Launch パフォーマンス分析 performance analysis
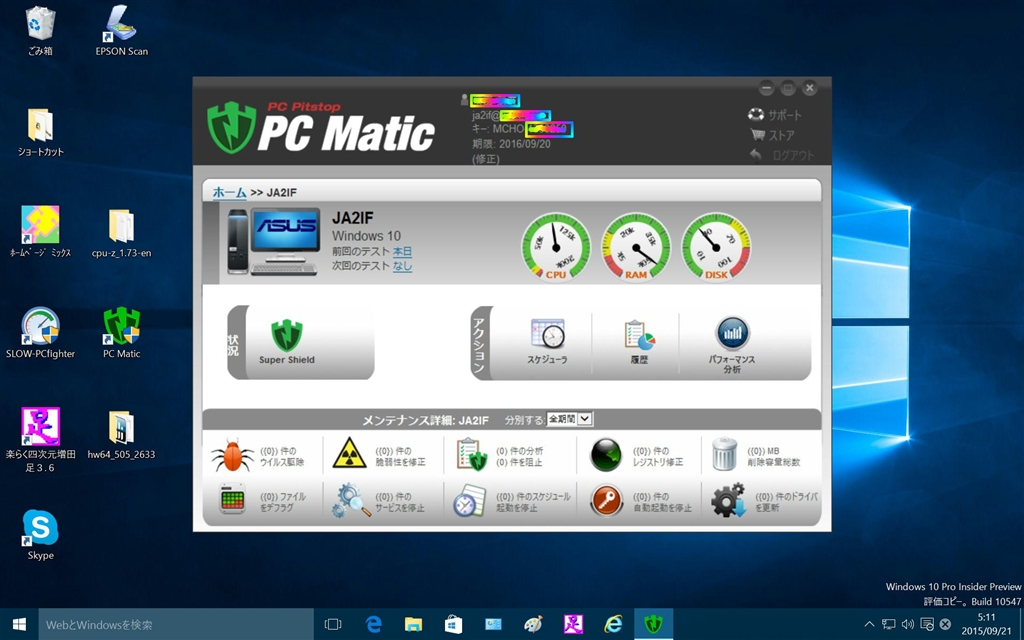Screen dimensions: 1024x640 [x=732, y=345]
